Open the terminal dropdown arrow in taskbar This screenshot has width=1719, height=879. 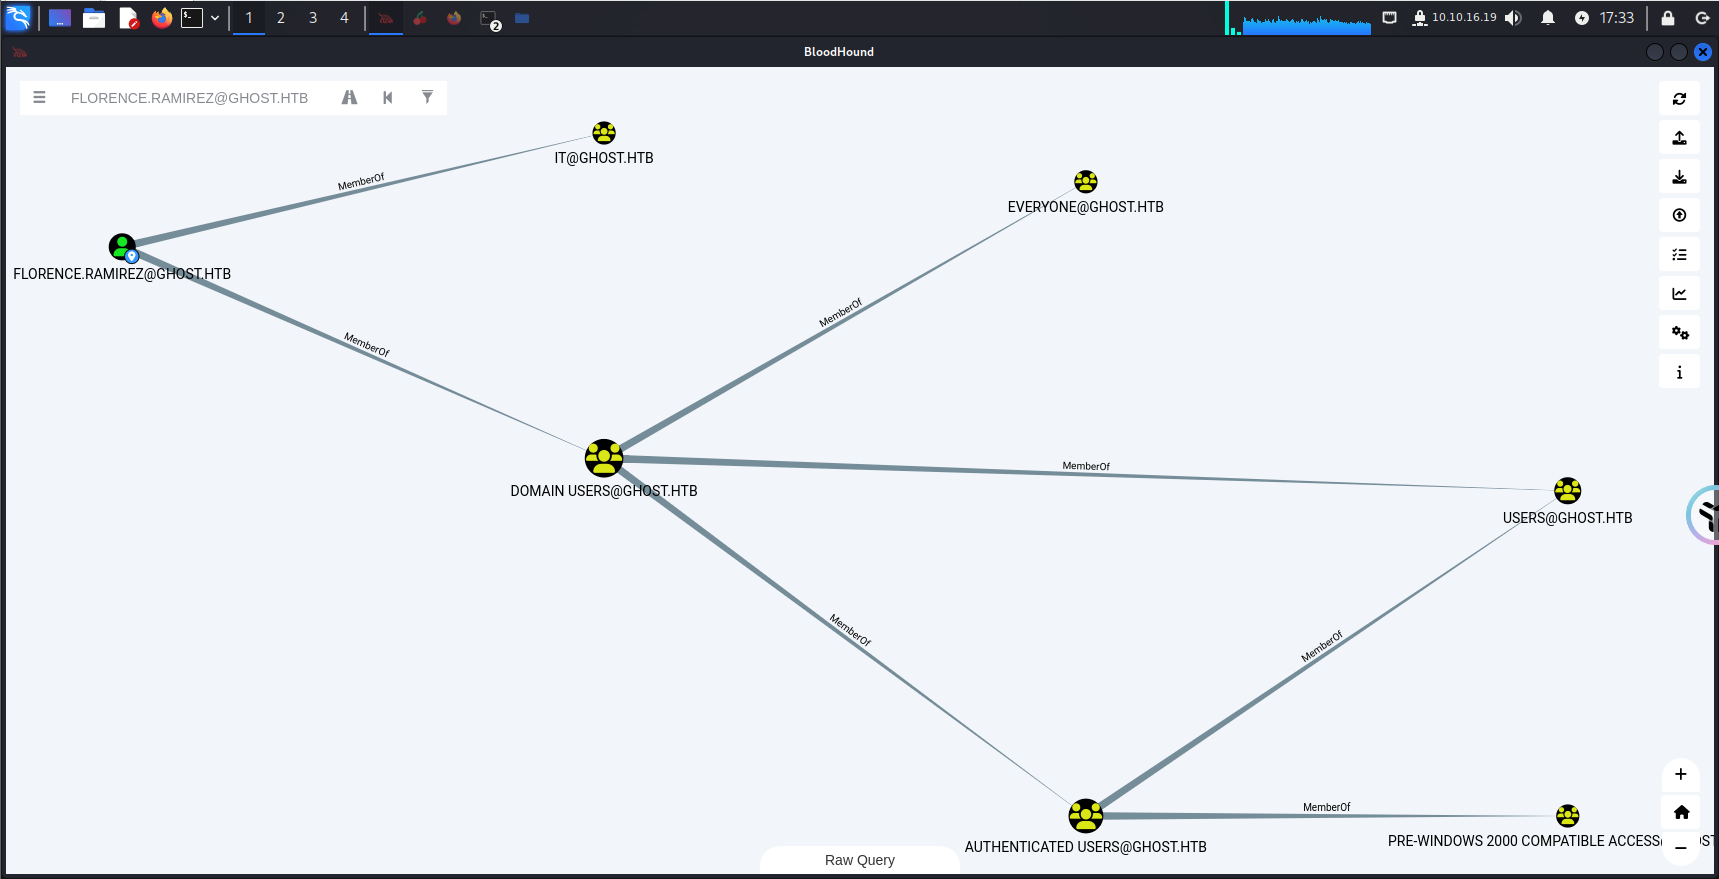[x=215, y=18]
